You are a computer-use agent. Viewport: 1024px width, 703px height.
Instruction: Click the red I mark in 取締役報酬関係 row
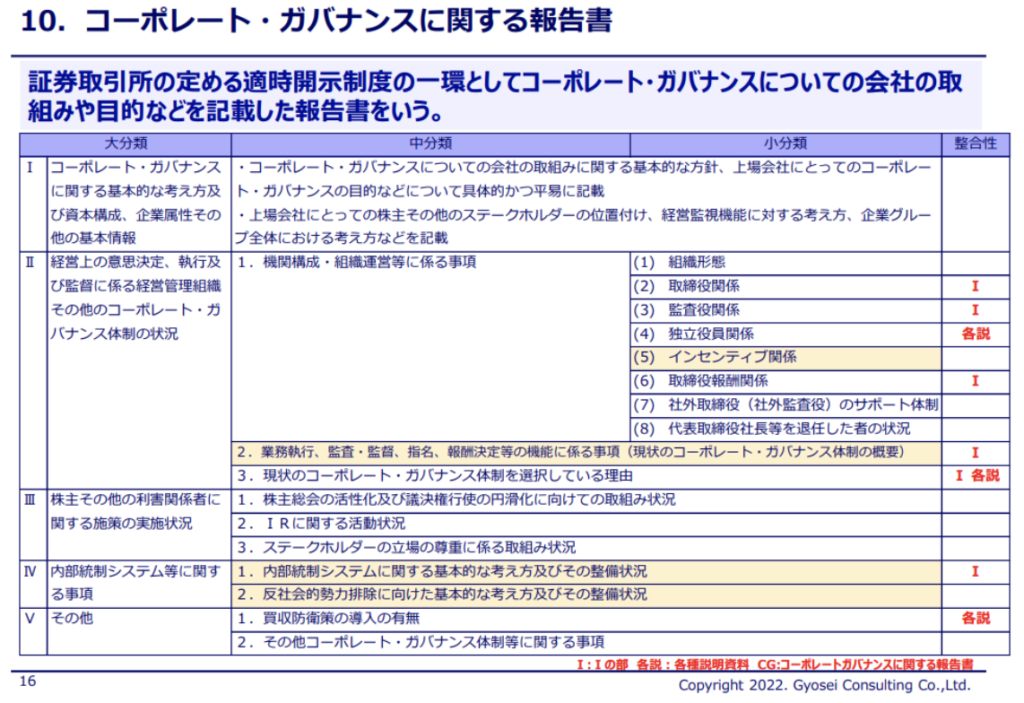(975, 381)
